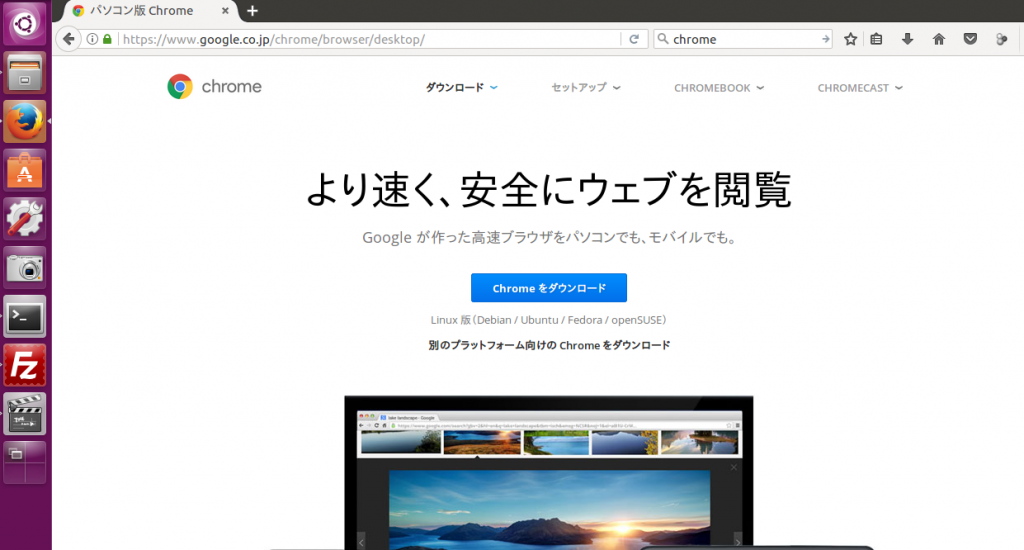Image resolution: width=1024 pixels, height=550 pixels.
Task: Open a new tab with plus button
Action: (x=252, y=10)
